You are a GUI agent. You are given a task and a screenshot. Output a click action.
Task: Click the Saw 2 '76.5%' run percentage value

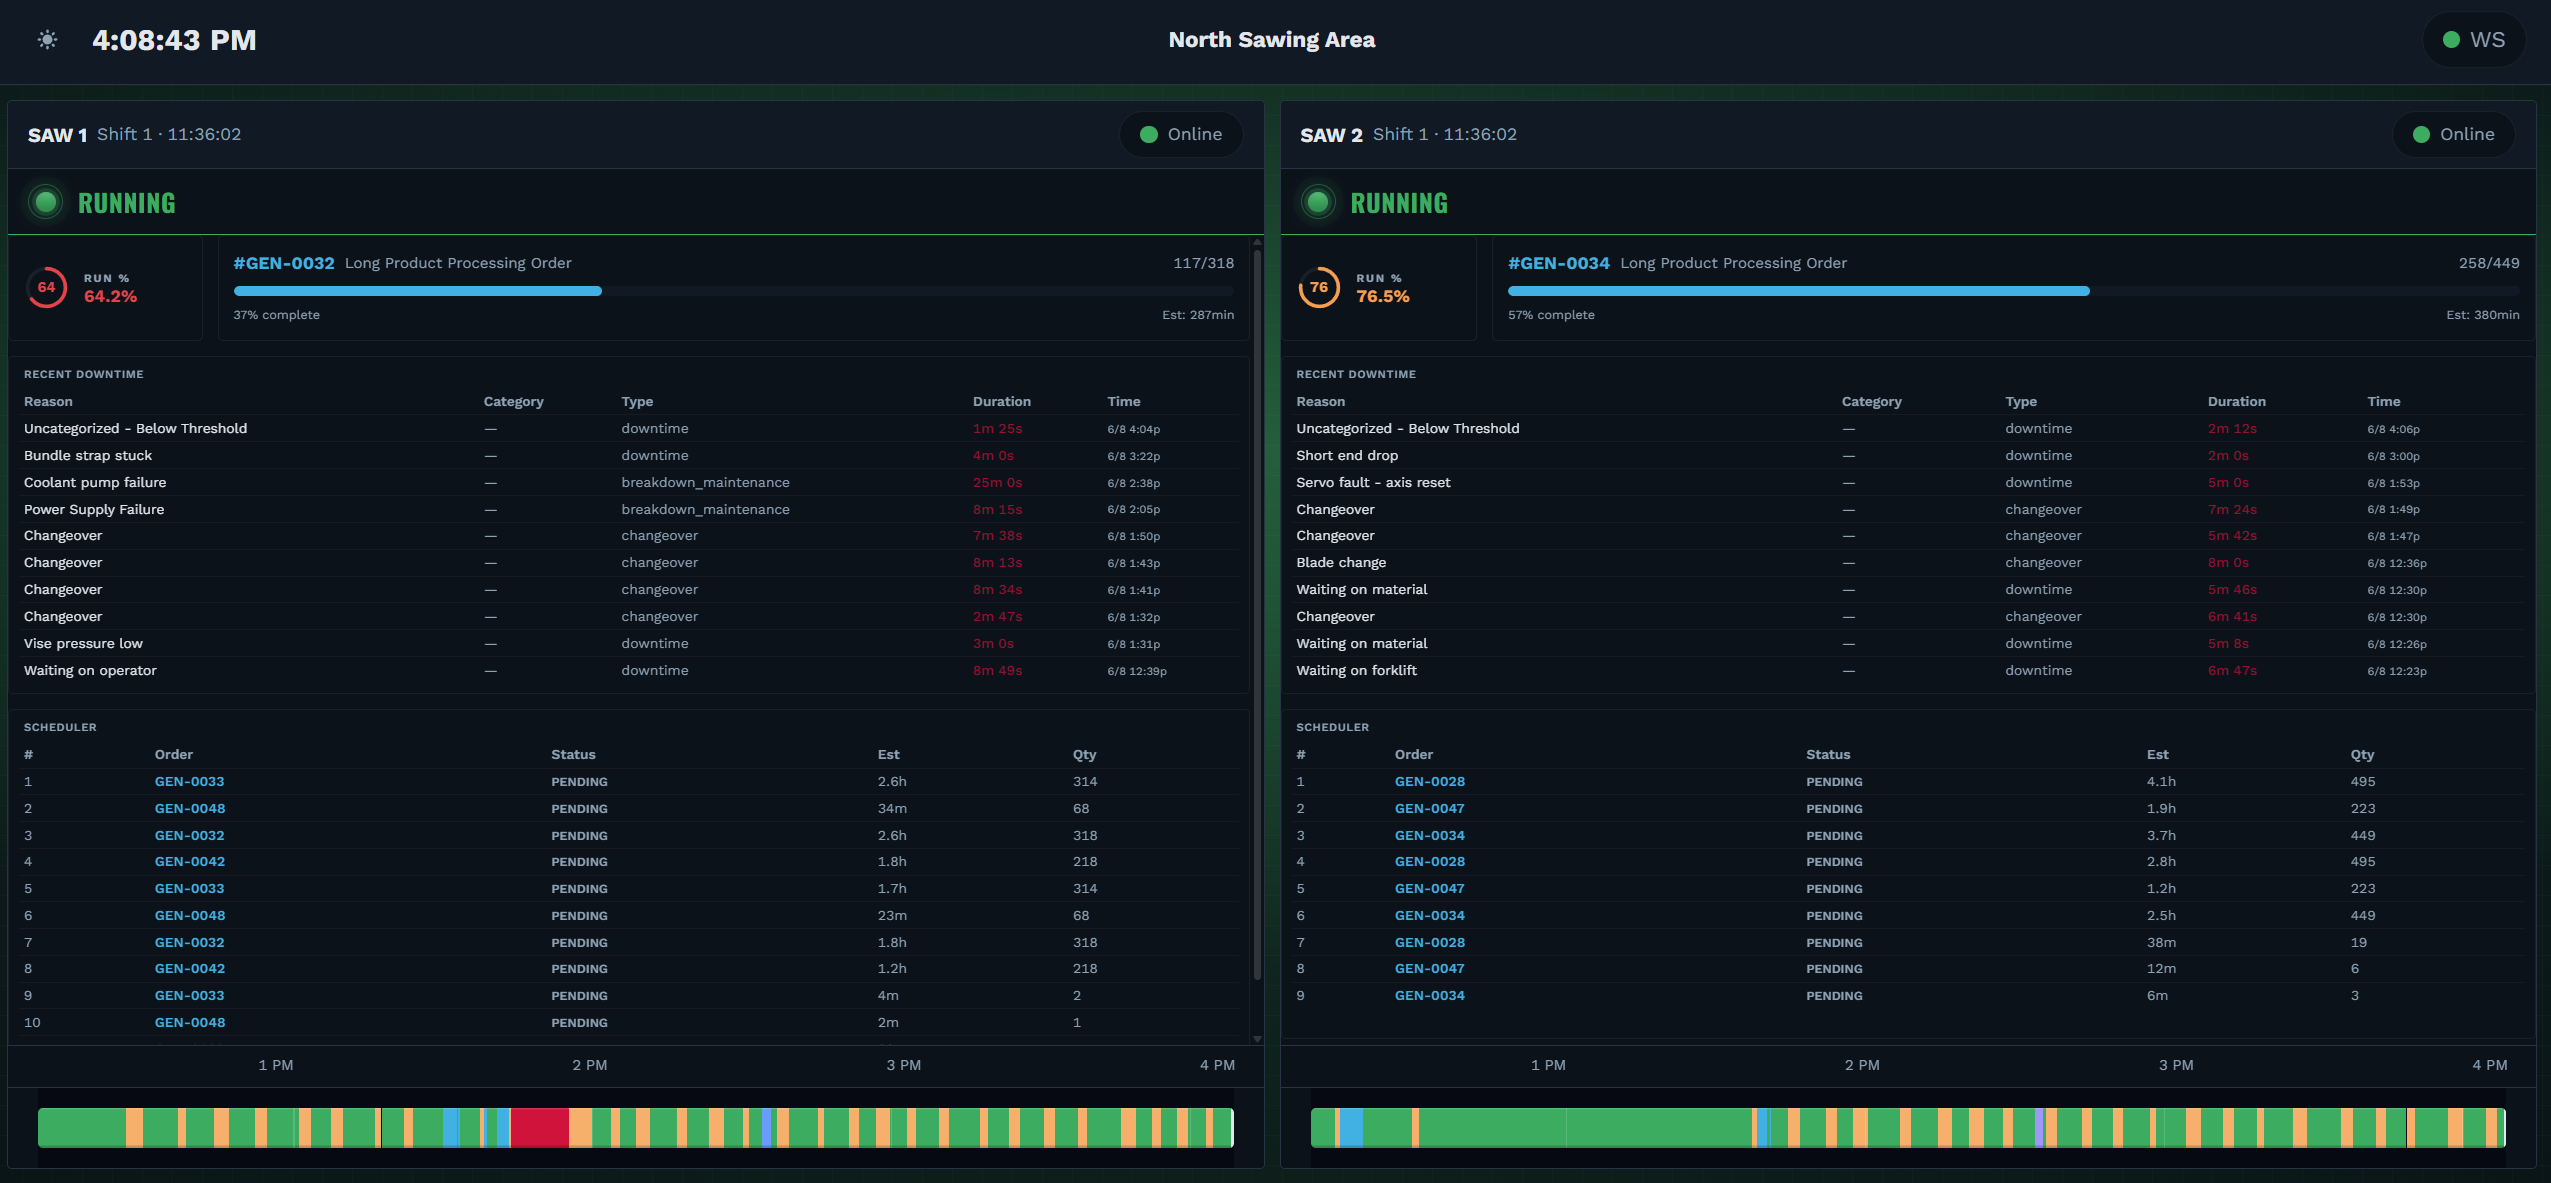click(1383, 297)
